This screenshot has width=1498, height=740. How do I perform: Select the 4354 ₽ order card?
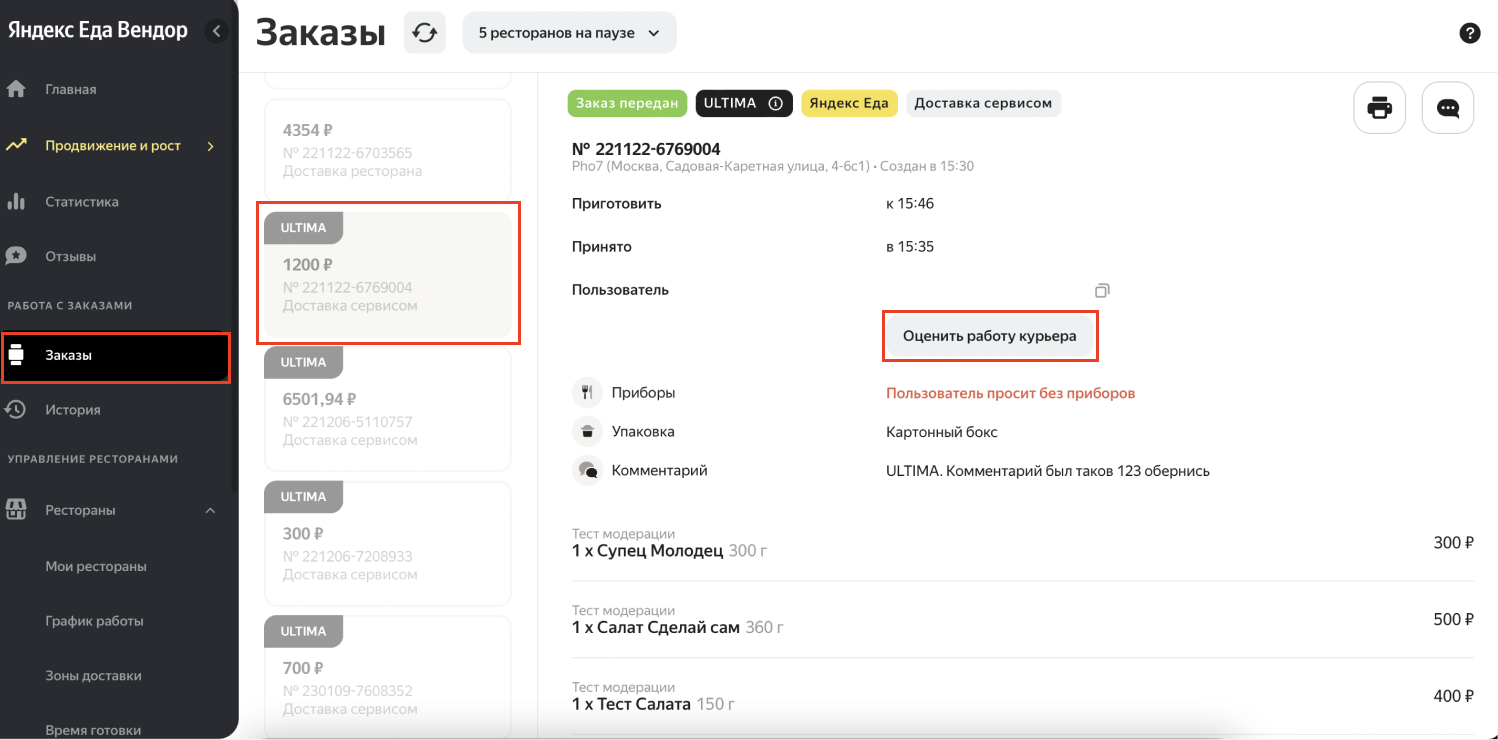[x=387, y=150]
